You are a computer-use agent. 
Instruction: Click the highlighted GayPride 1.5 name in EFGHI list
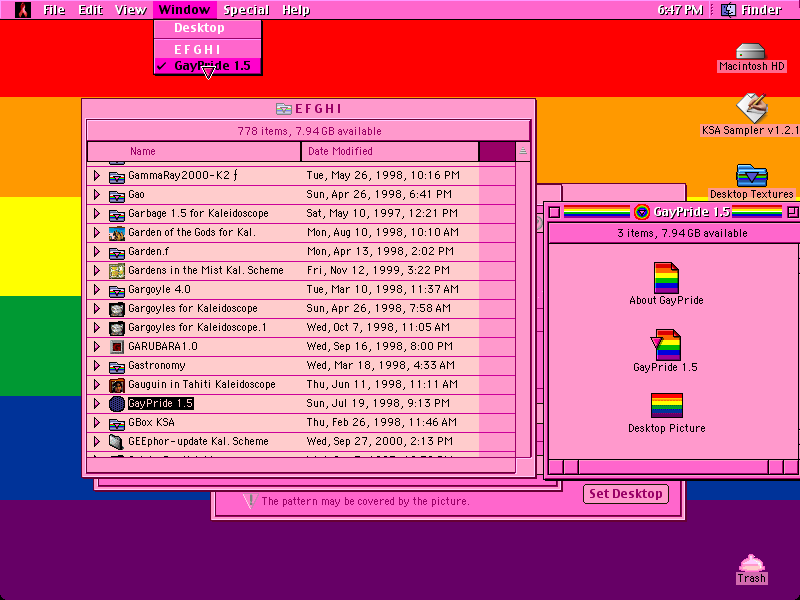point(161,404)
